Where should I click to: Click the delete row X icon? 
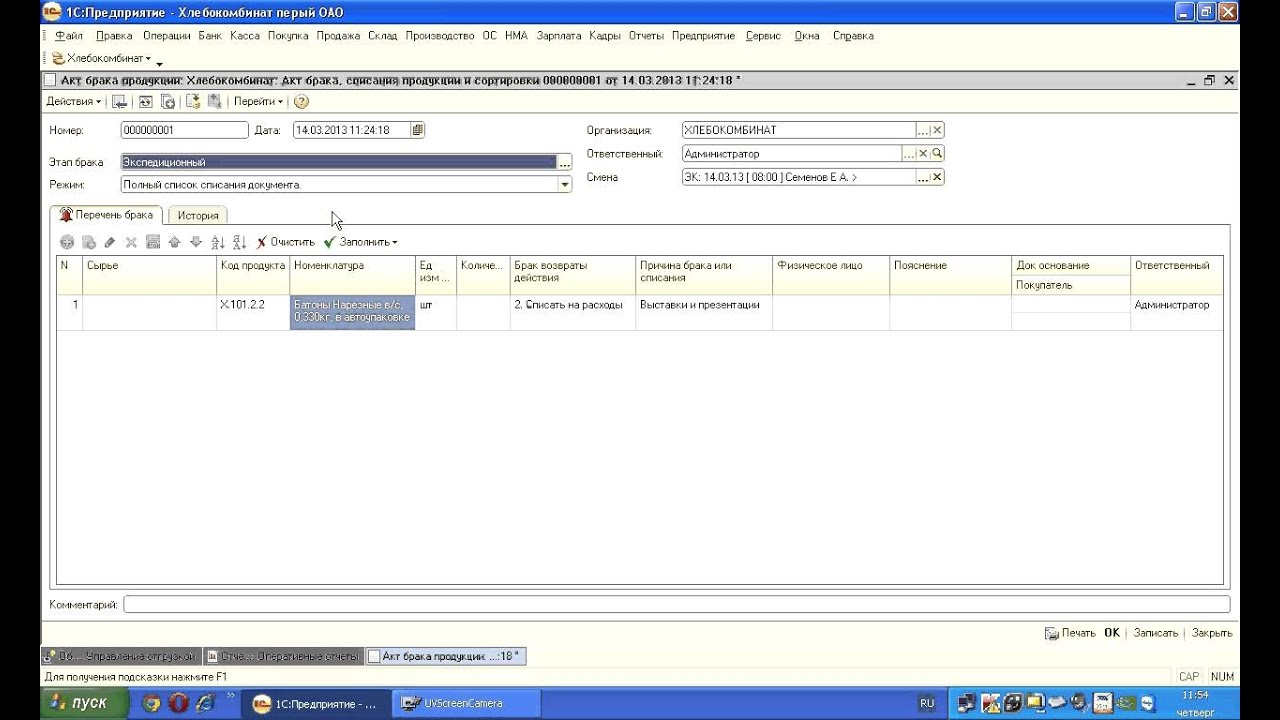(131, 242)
